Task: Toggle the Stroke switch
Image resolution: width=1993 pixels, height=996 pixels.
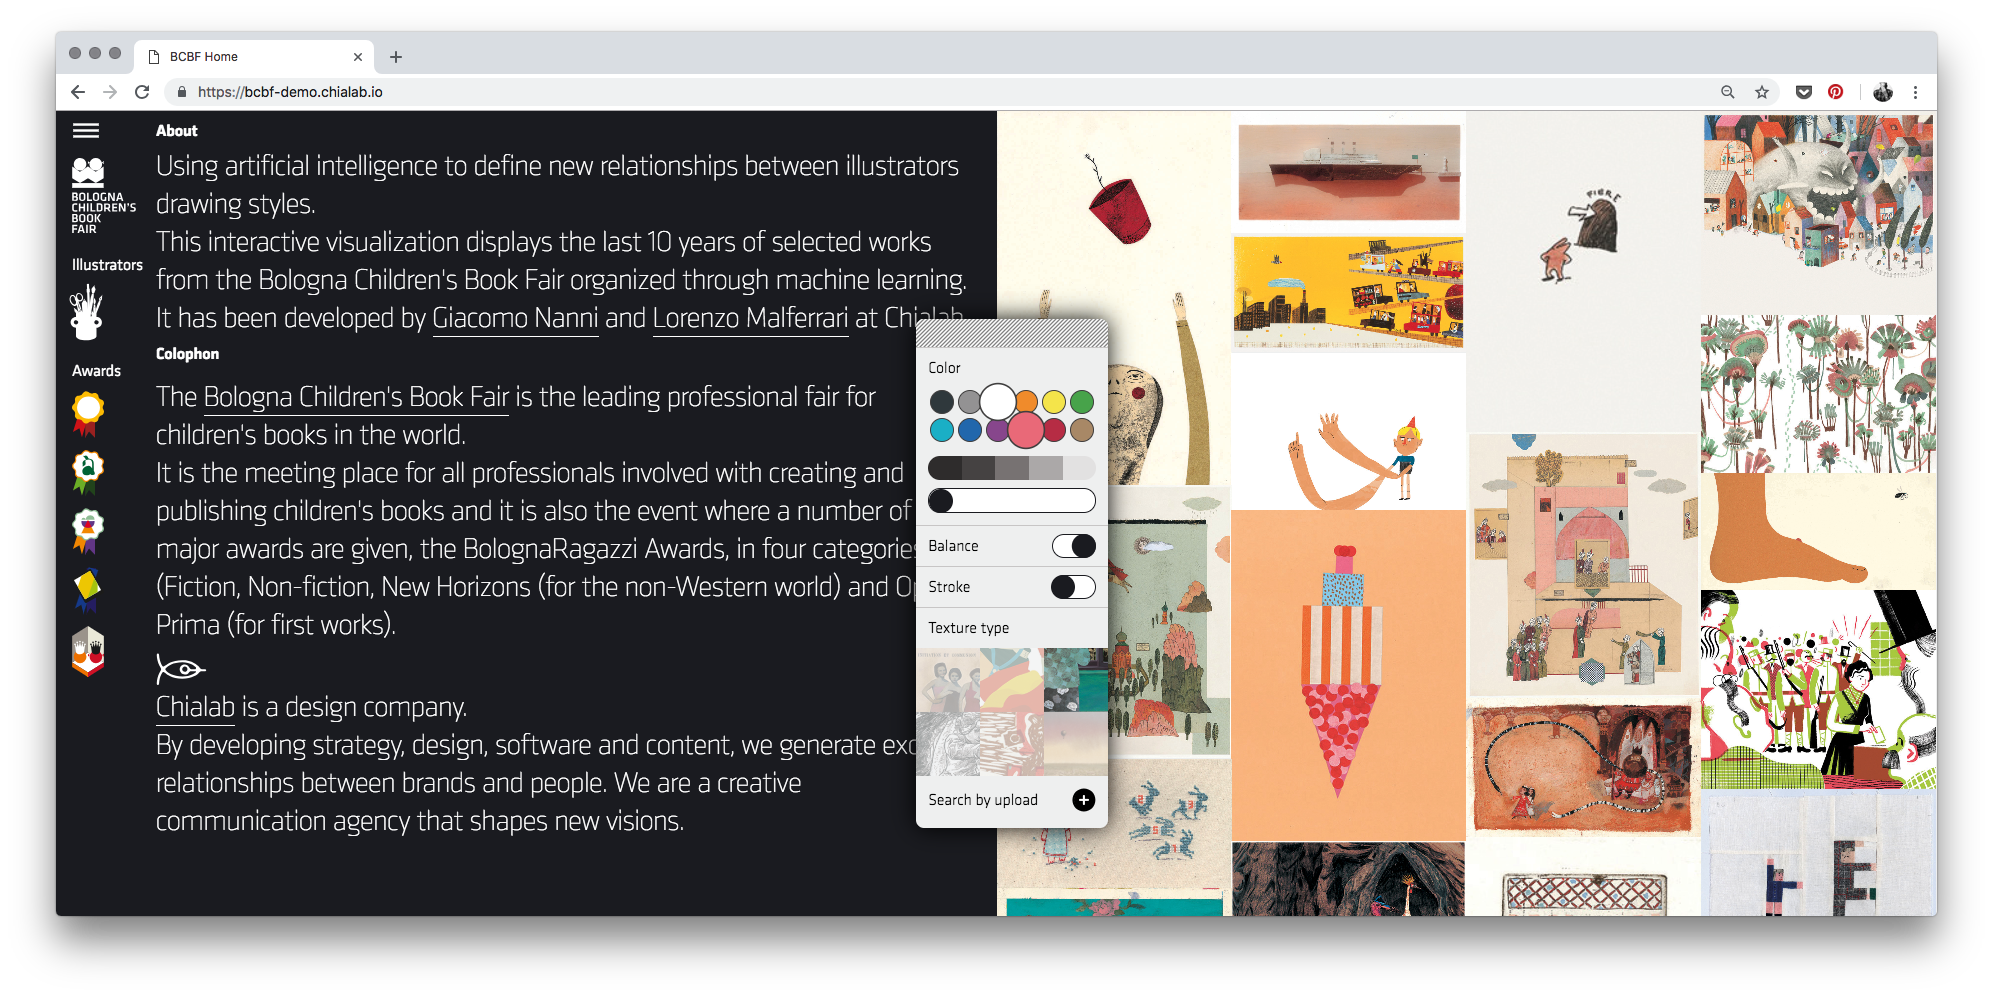Action: click(1073, 587)
